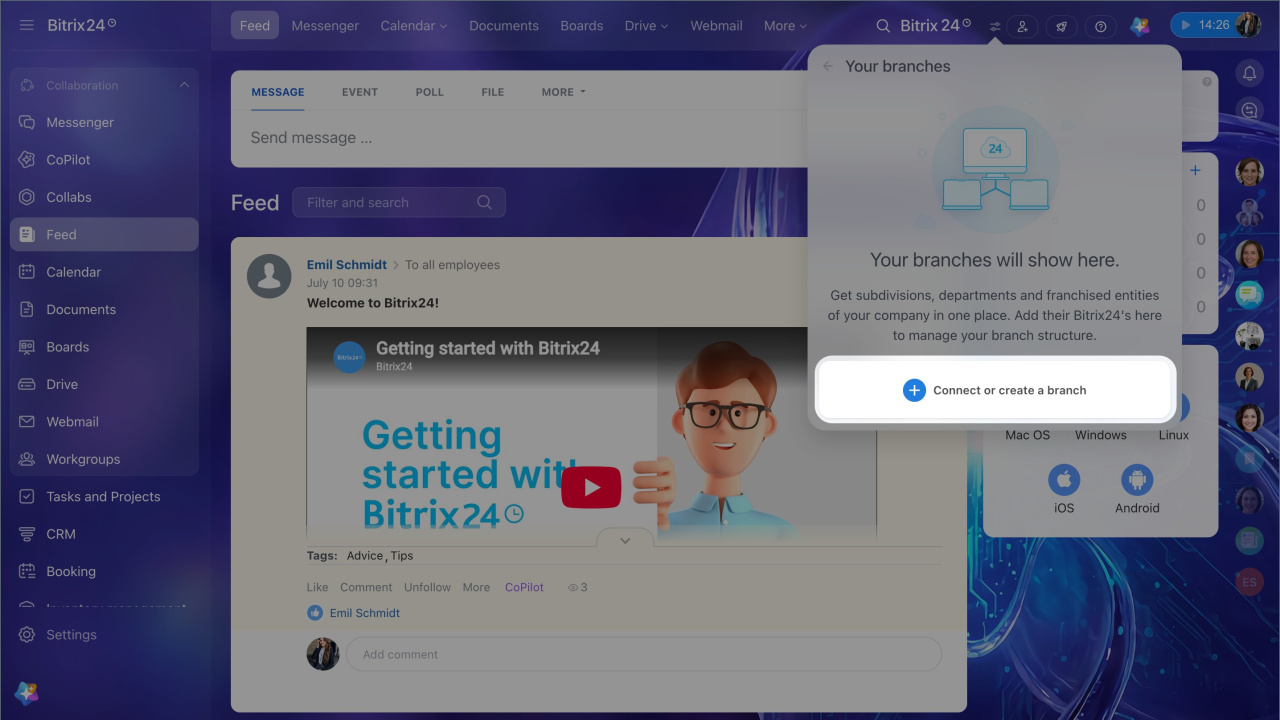Image resolution: width=1280 pixels, height=720 pixels.
Task: Open Webmail in the top navigation
Action: tap(717, 26)
